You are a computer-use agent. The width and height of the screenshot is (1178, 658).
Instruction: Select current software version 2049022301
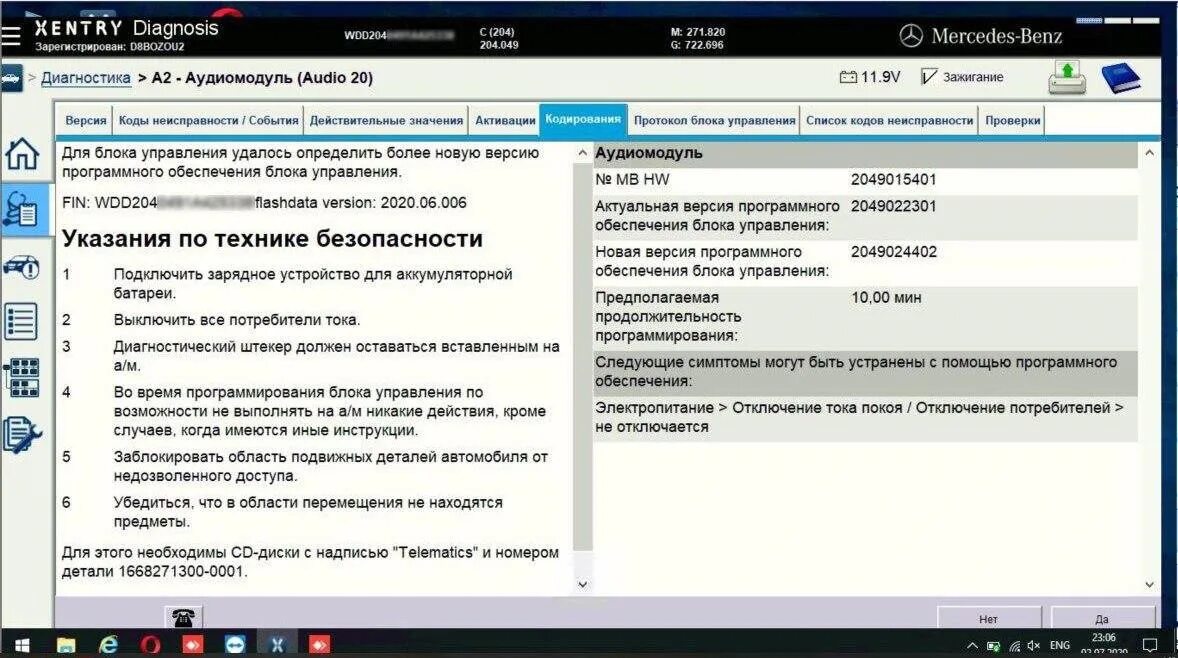894,206
